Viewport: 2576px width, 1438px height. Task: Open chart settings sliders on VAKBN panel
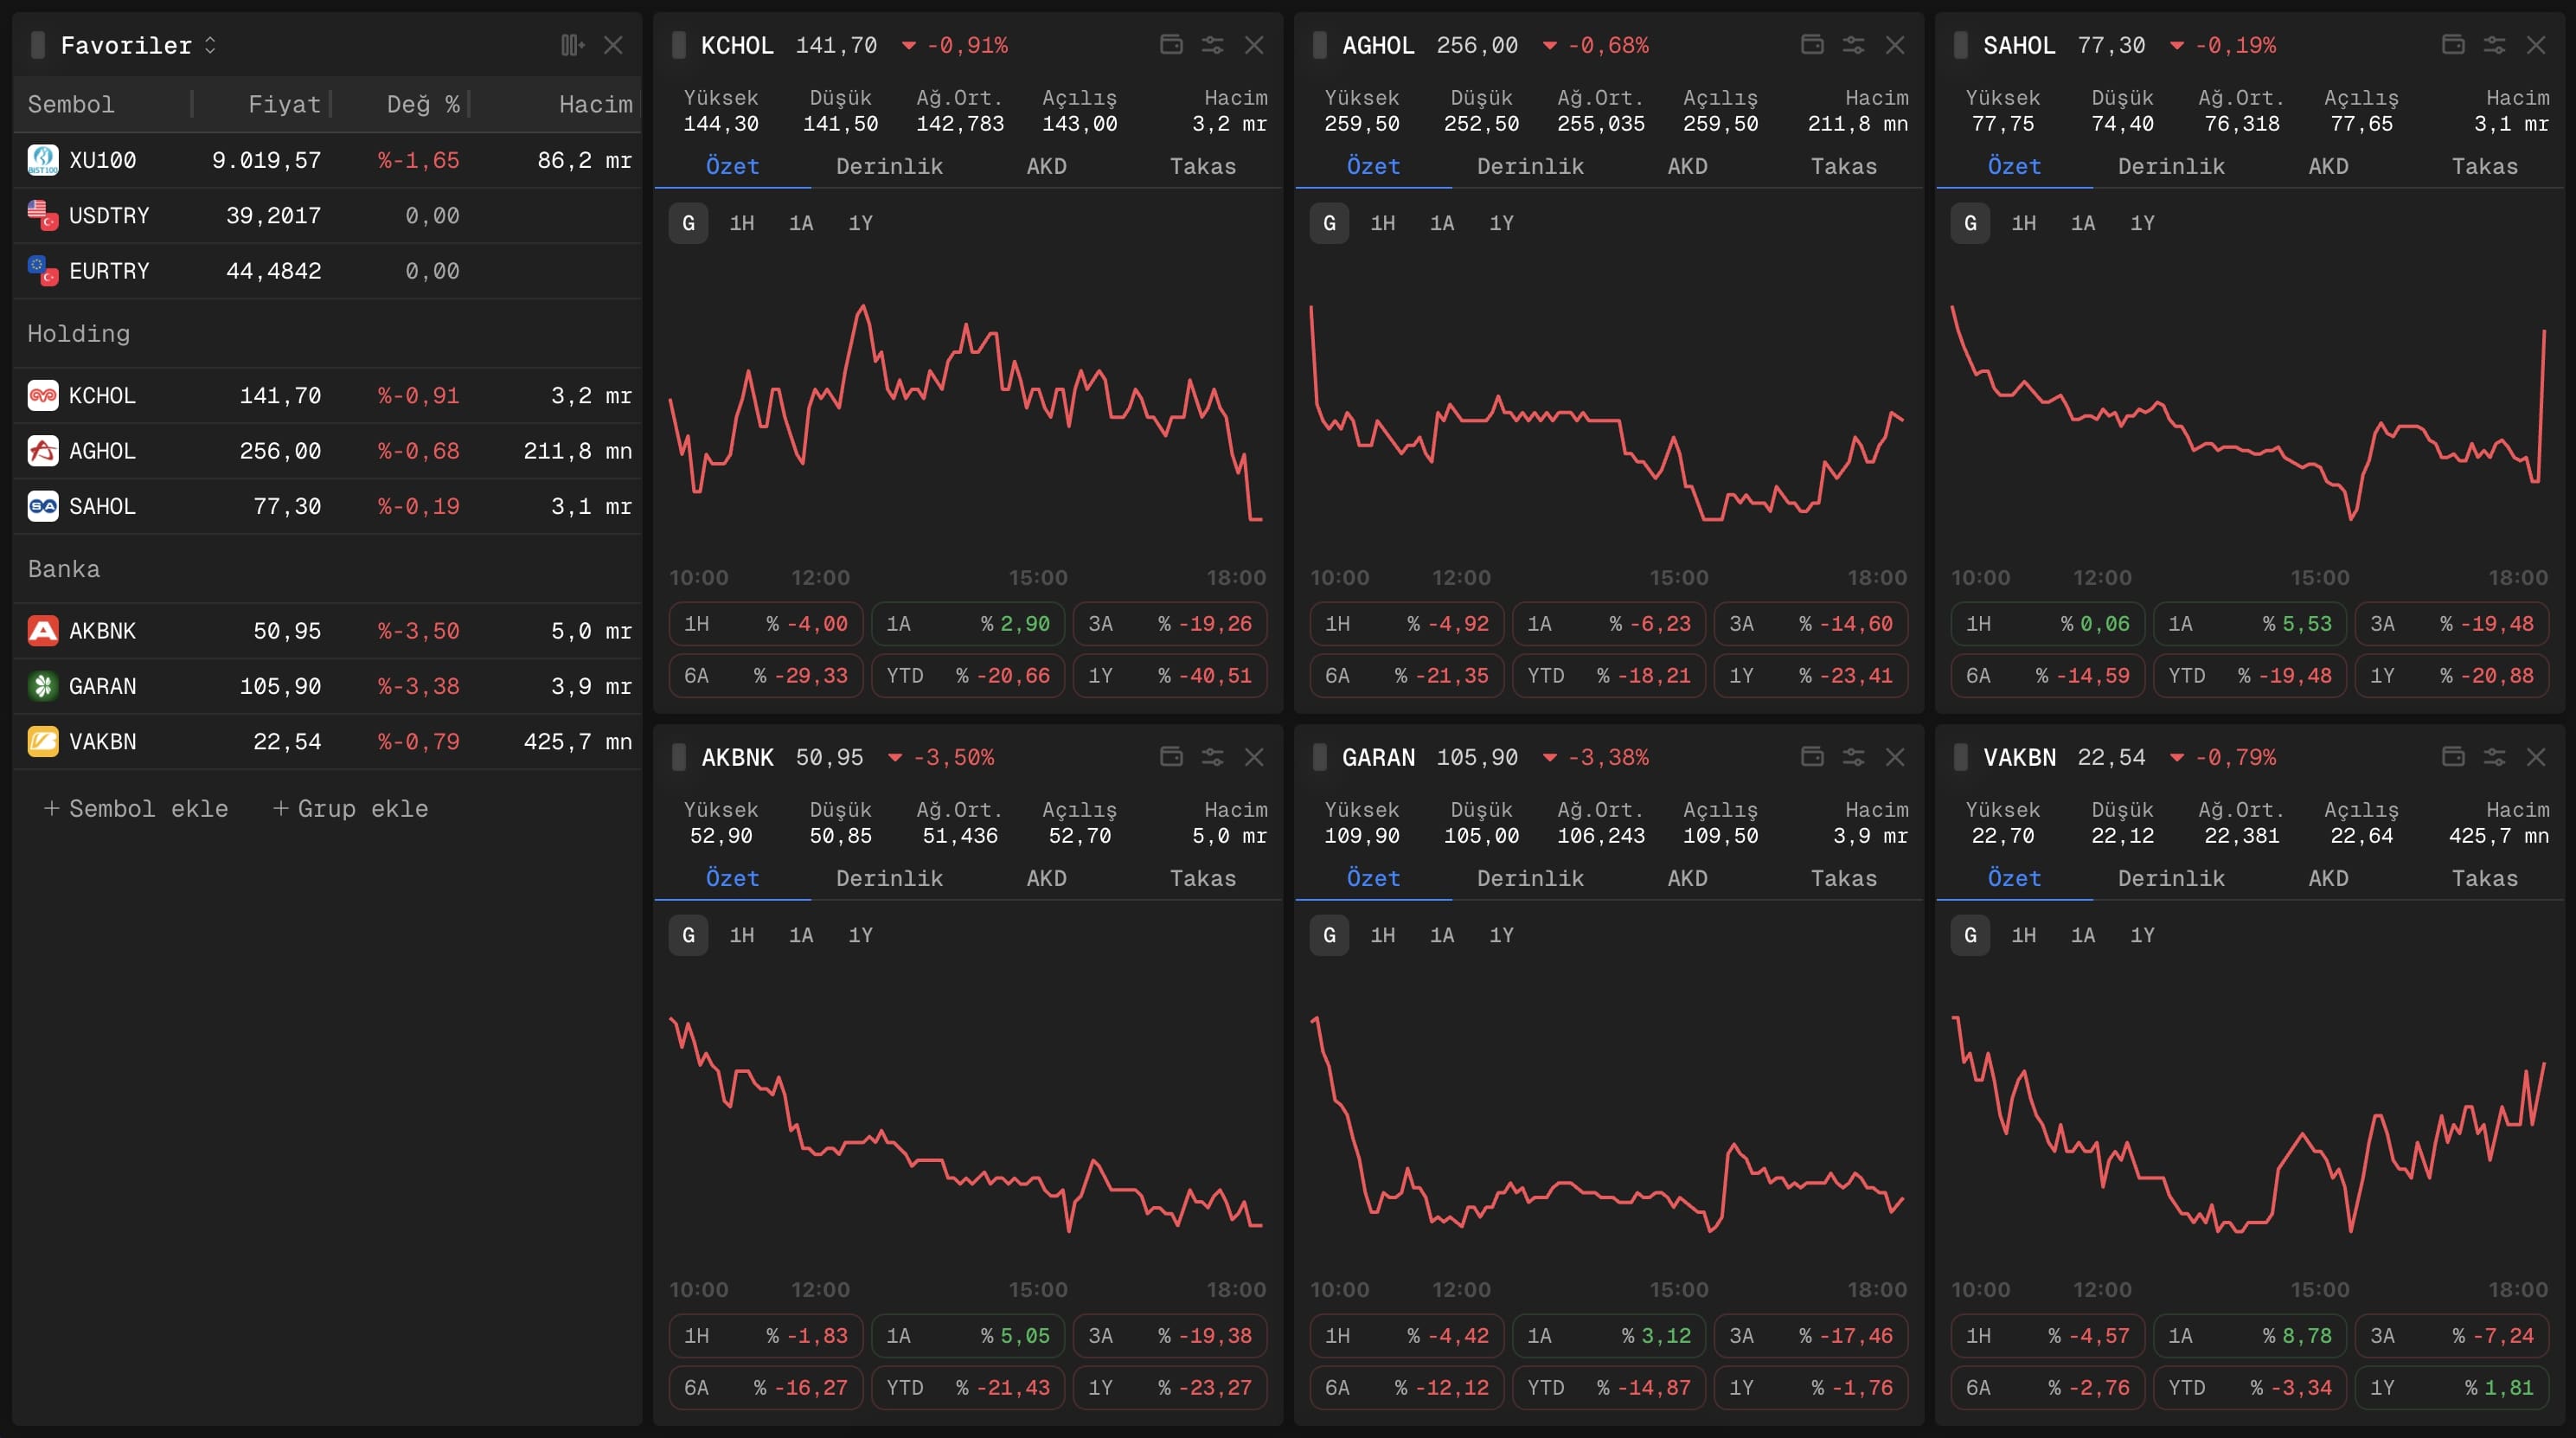[2495, 757]
